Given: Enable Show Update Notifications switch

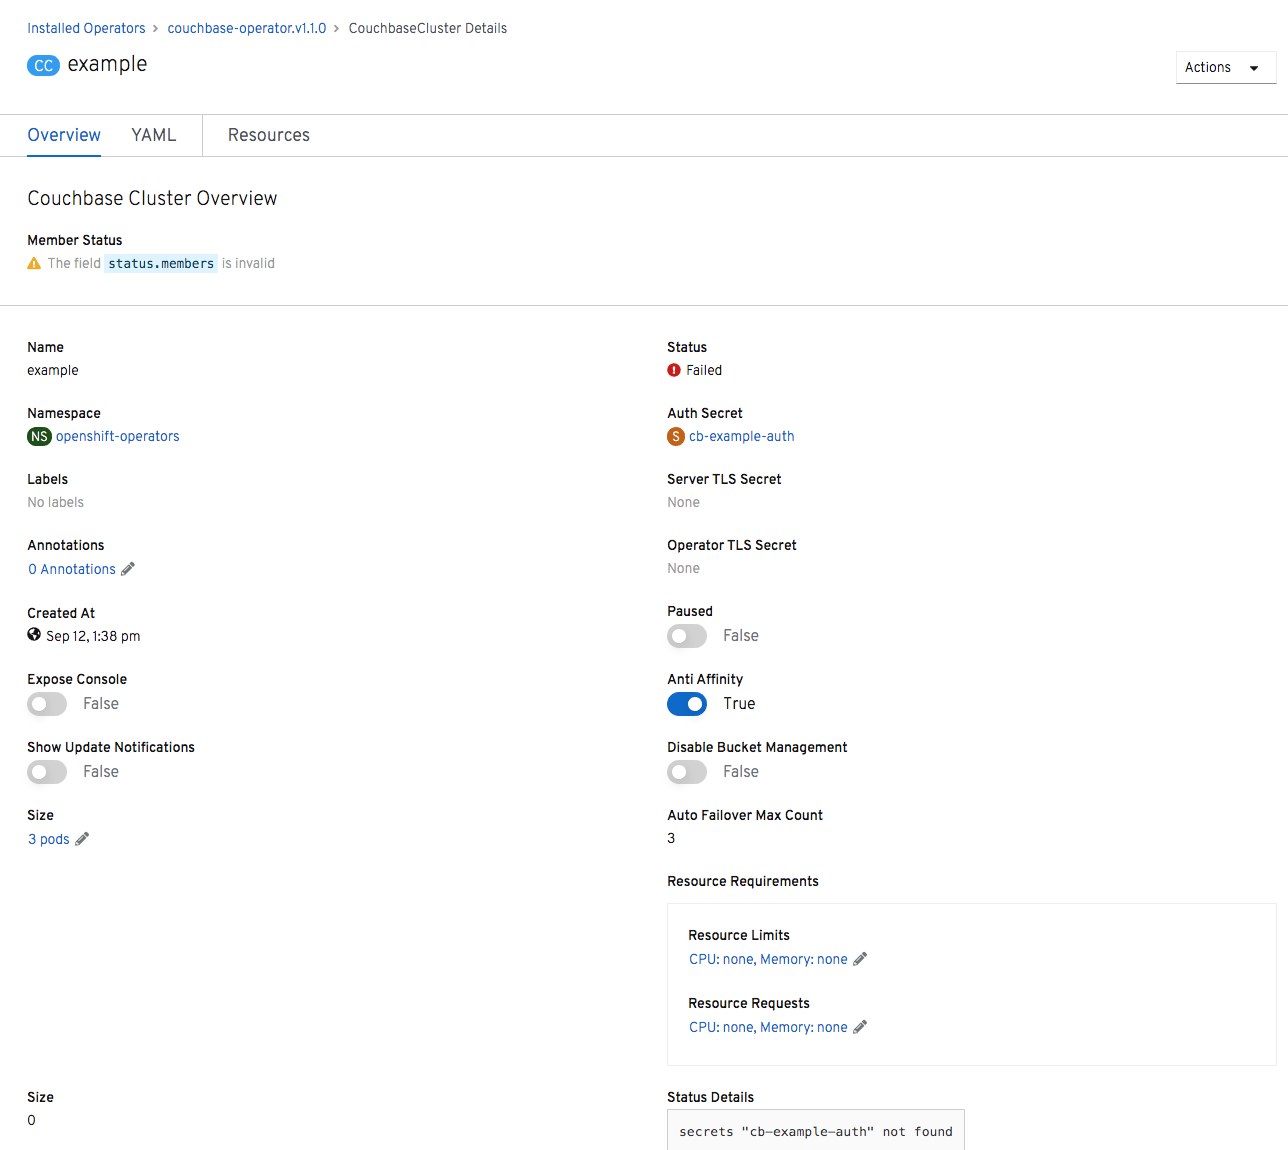Looking at the screenshot, I should (47, 772).
